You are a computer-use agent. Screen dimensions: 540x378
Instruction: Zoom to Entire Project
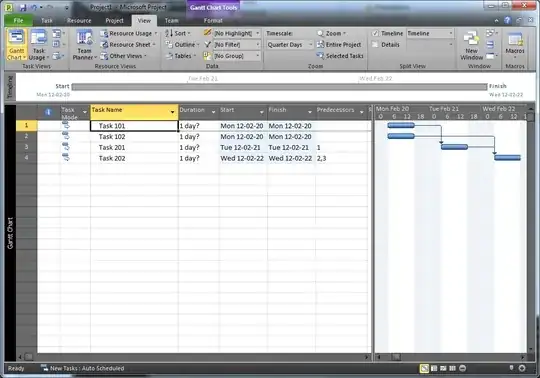coord(339,45)
